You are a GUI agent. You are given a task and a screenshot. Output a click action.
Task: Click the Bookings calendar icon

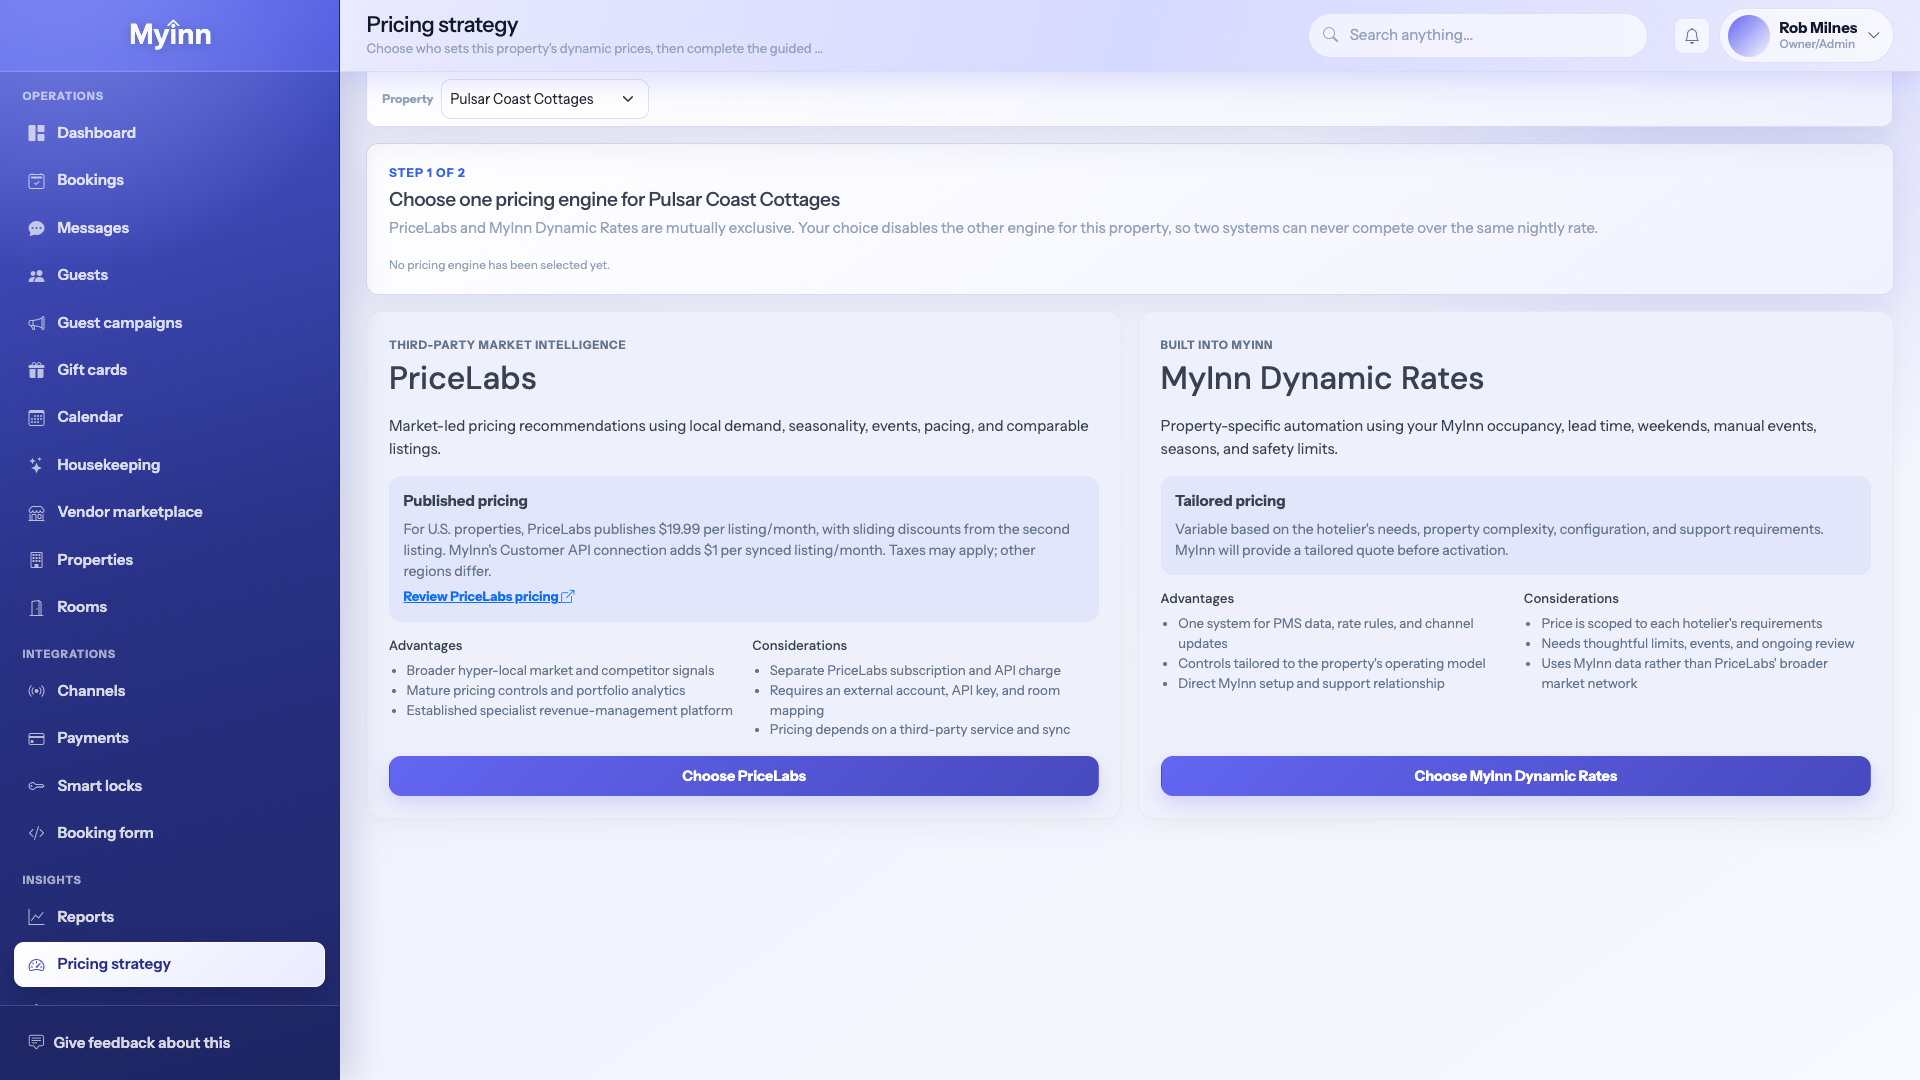tap(37, 181)
